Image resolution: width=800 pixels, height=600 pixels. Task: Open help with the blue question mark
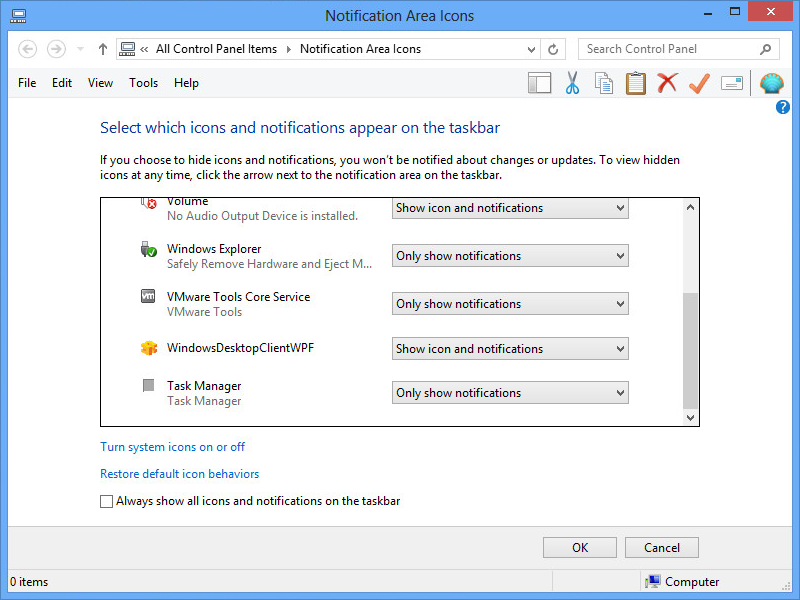(x=783, y=107)
